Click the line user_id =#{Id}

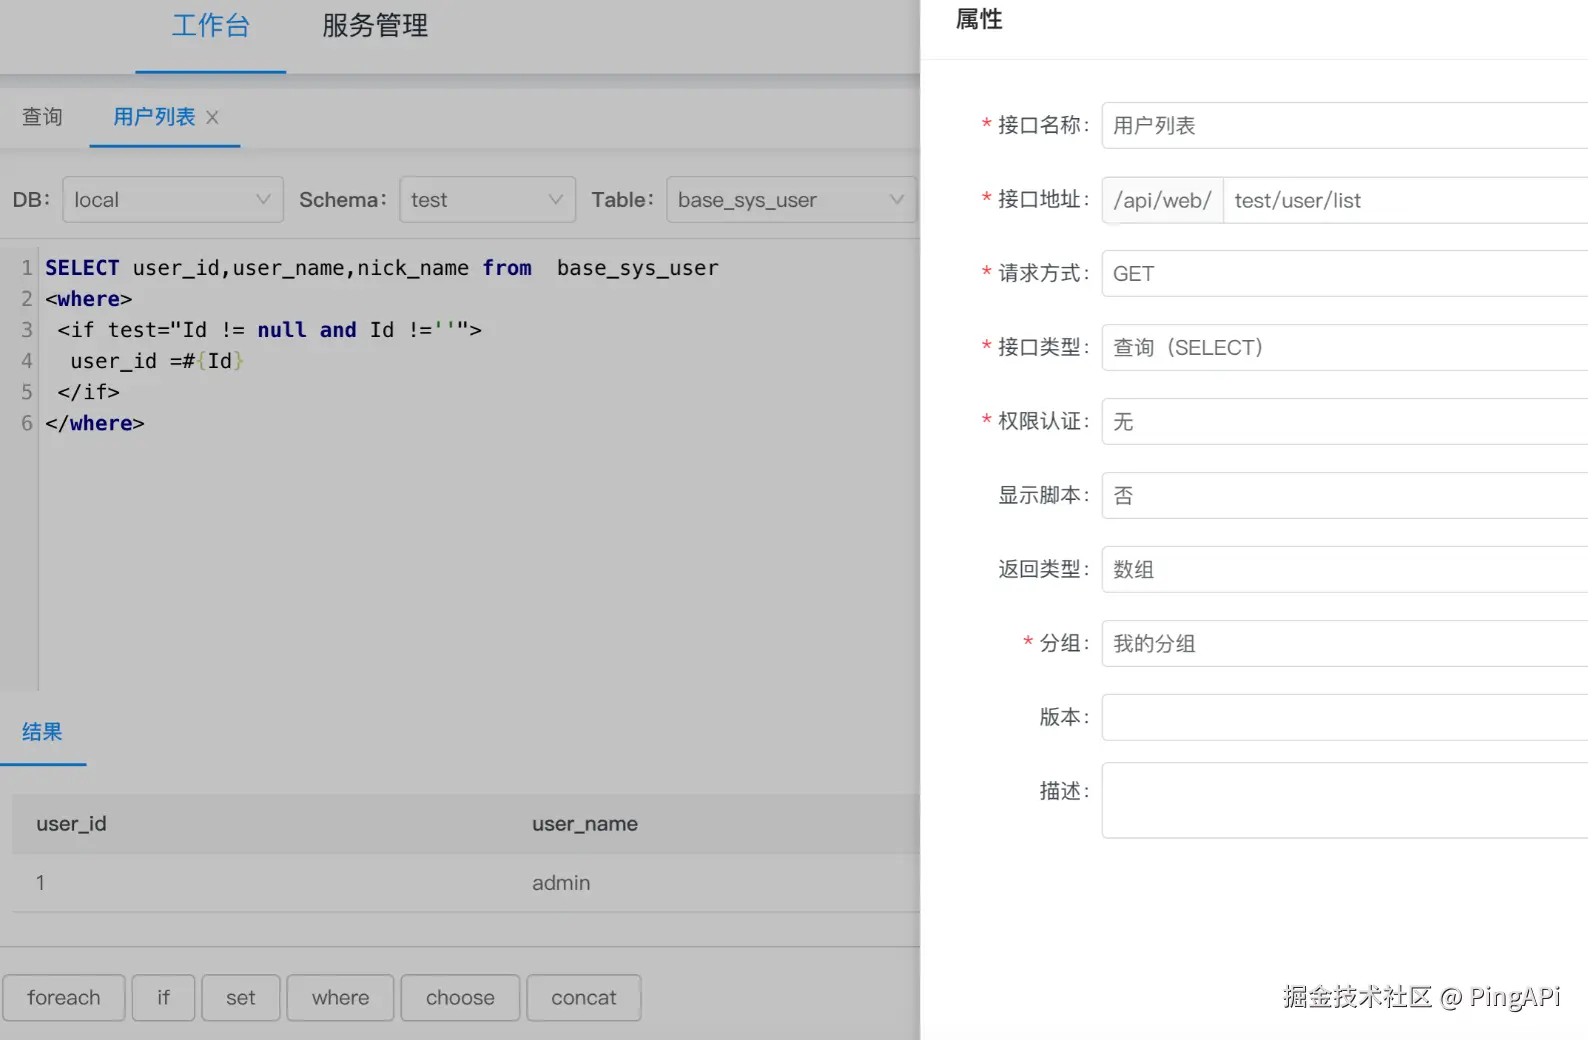point(157,361)
